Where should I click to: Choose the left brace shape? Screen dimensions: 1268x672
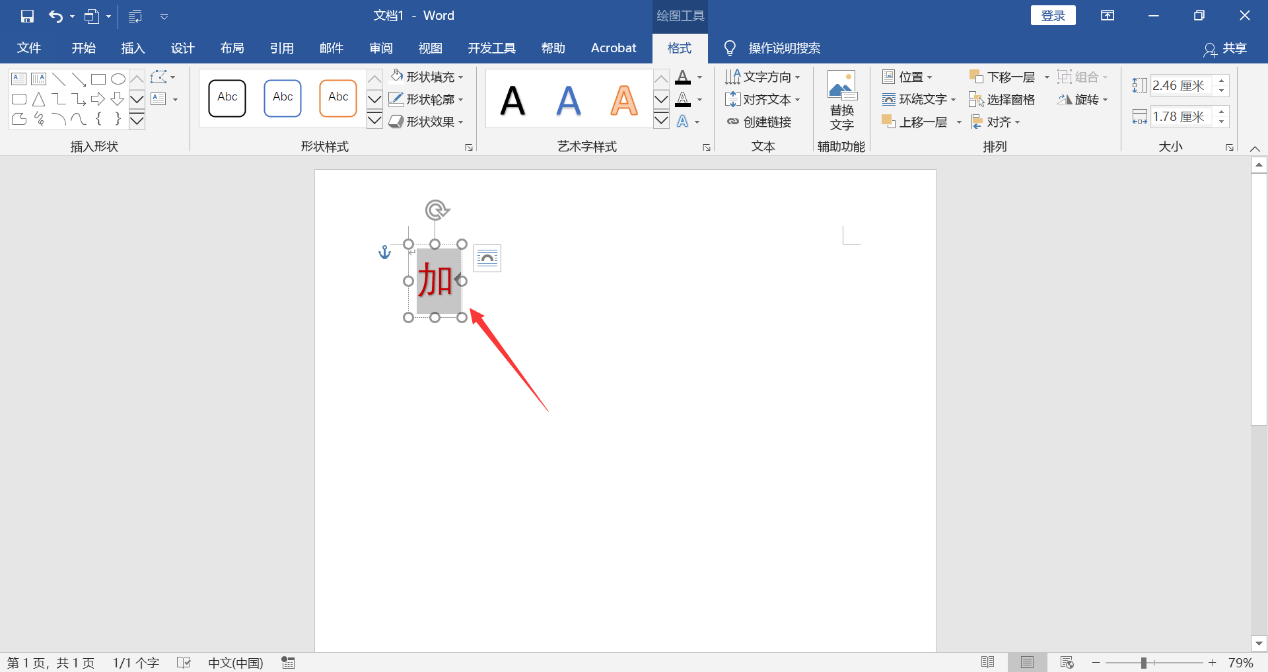coord(98,119)
